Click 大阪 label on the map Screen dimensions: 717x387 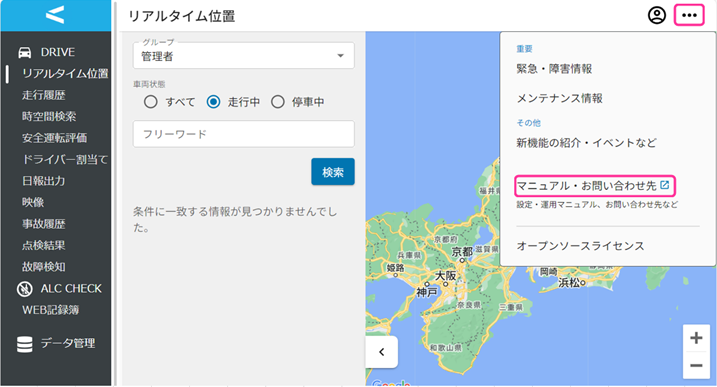[x=445, y=276]
